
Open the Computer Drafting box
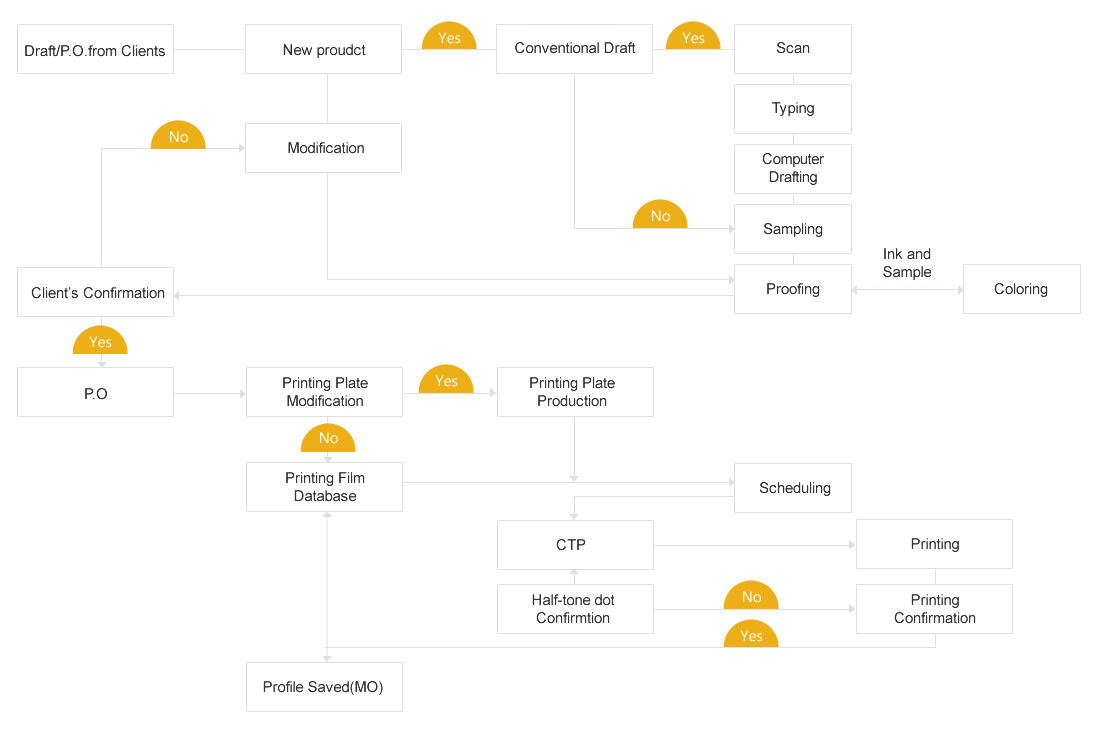(x=792, y=168)
